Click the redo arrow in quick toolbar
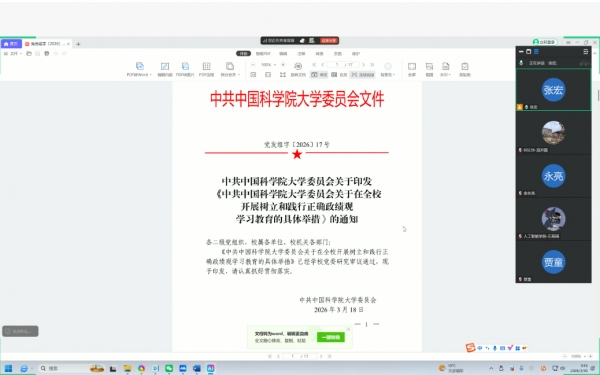This screenshot has width=600, height=375. [x=64, y=54]
